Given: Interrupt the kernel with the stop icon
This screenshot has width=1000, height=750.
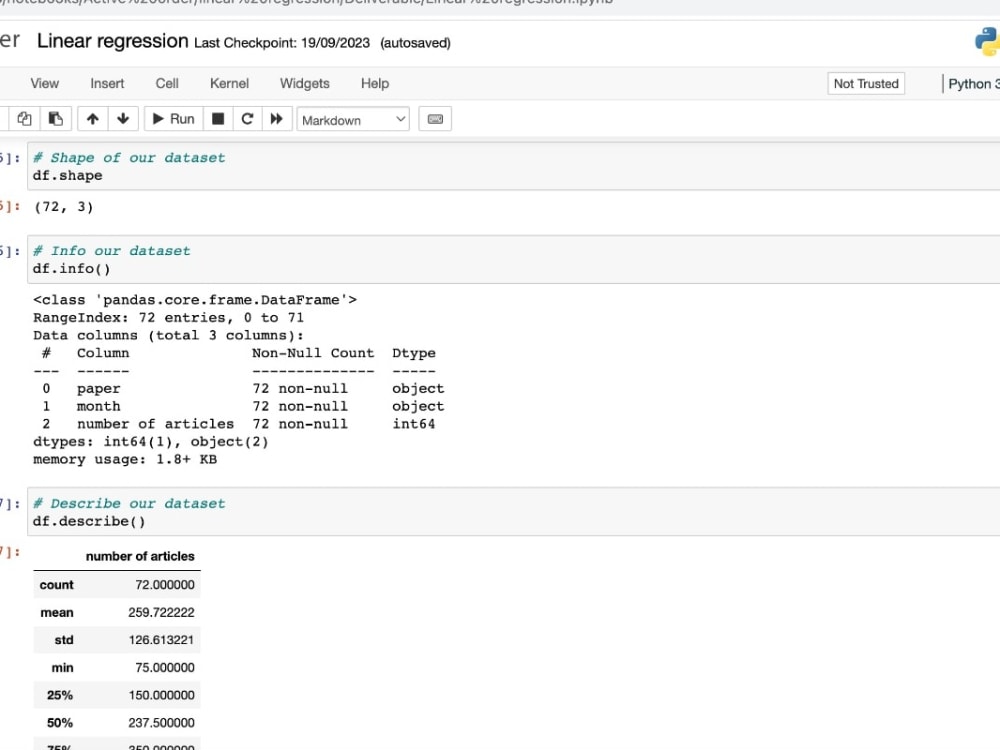Looking at the screenshot, I should pos(218,119).
